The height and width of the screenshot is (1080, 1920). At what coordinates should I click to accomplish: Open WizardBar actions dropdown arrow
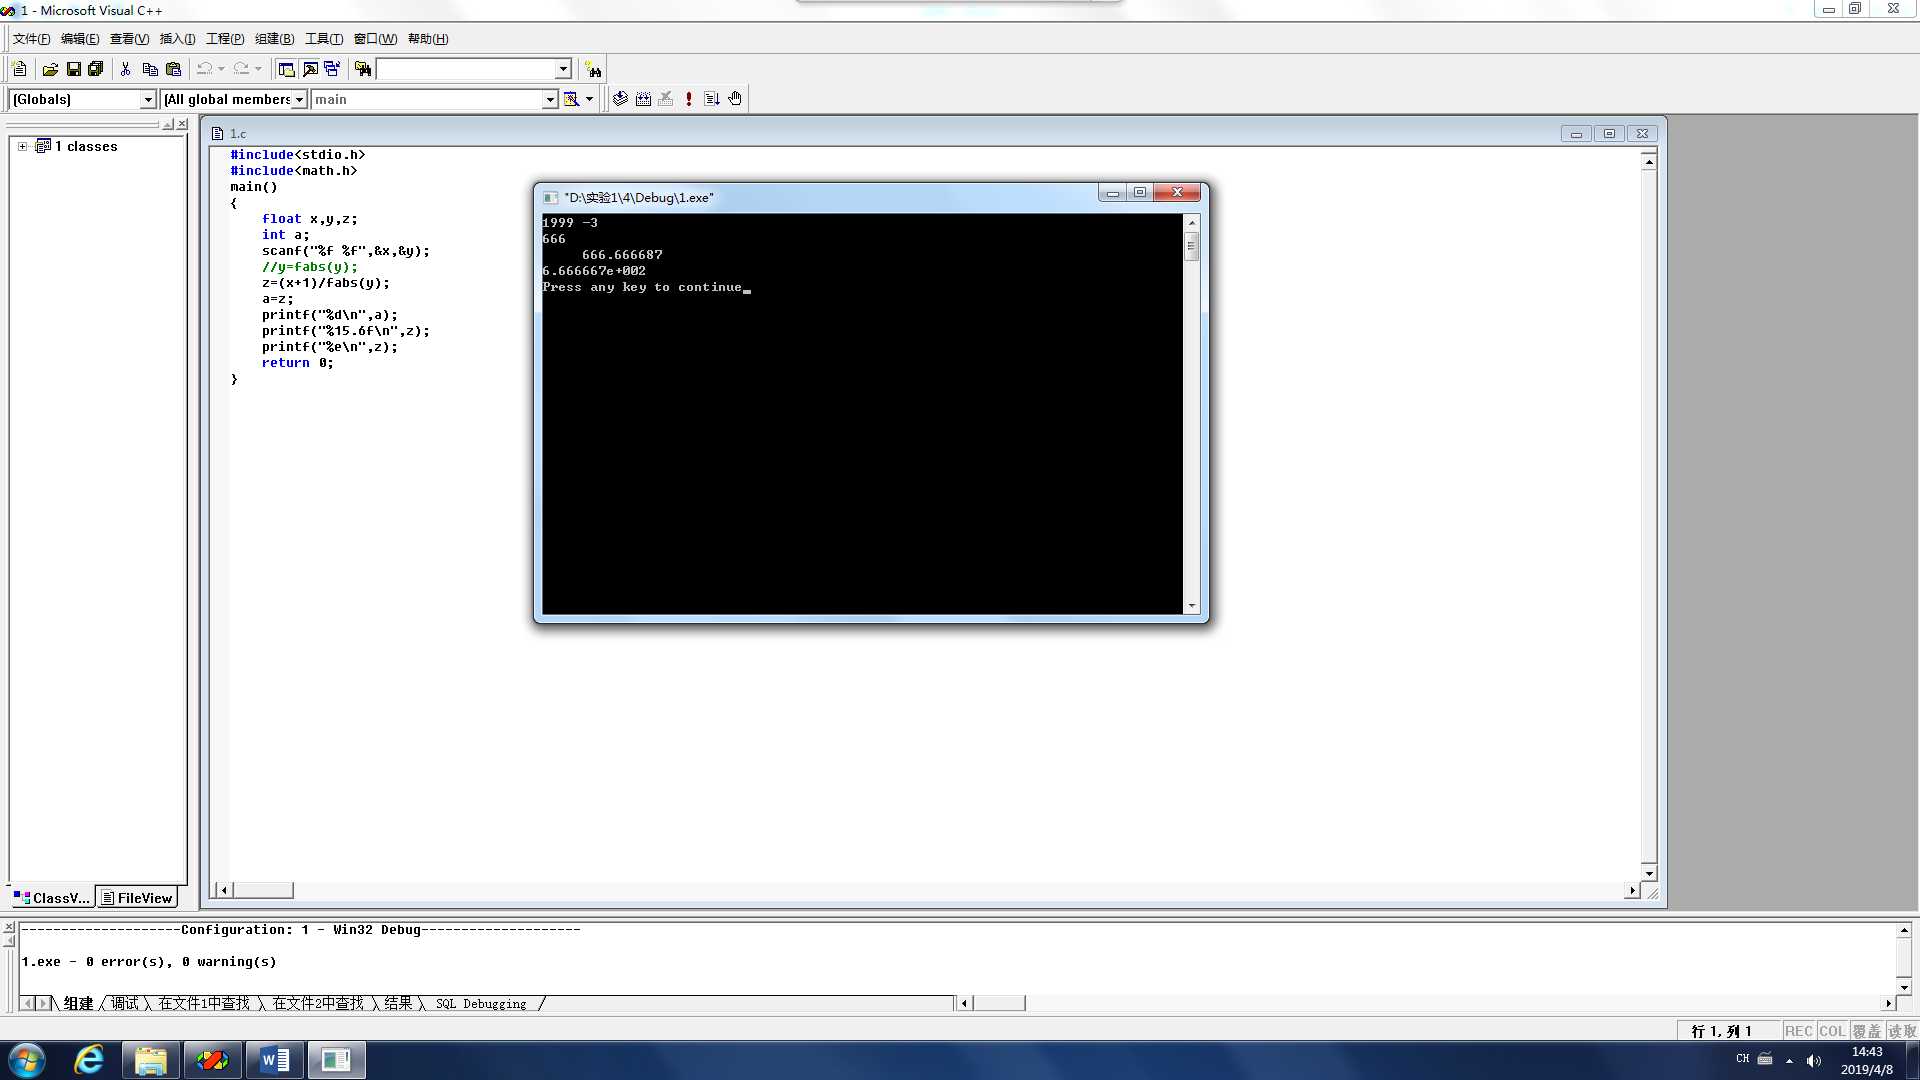(x=590, y=99)
